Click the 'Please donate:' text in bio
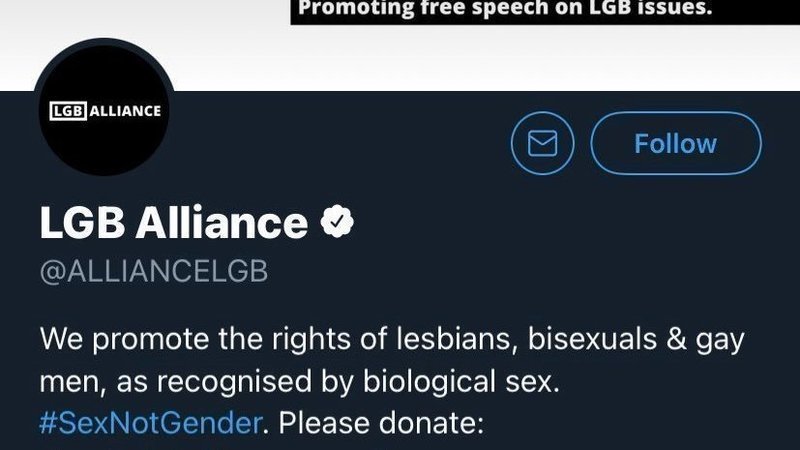Image resolution: width=800 pixels, height=450 pixels. pos(381,423)
